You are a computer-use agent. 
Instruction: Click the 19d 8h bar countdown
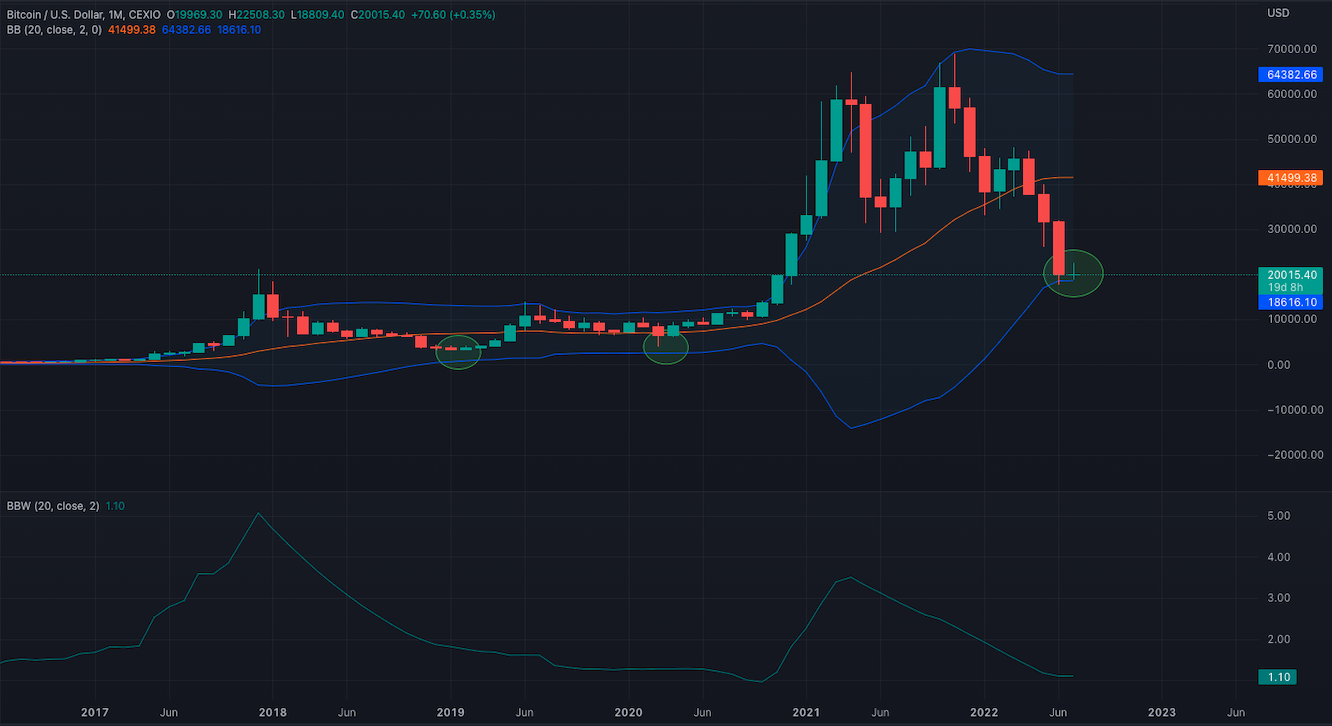point(1284,287)
